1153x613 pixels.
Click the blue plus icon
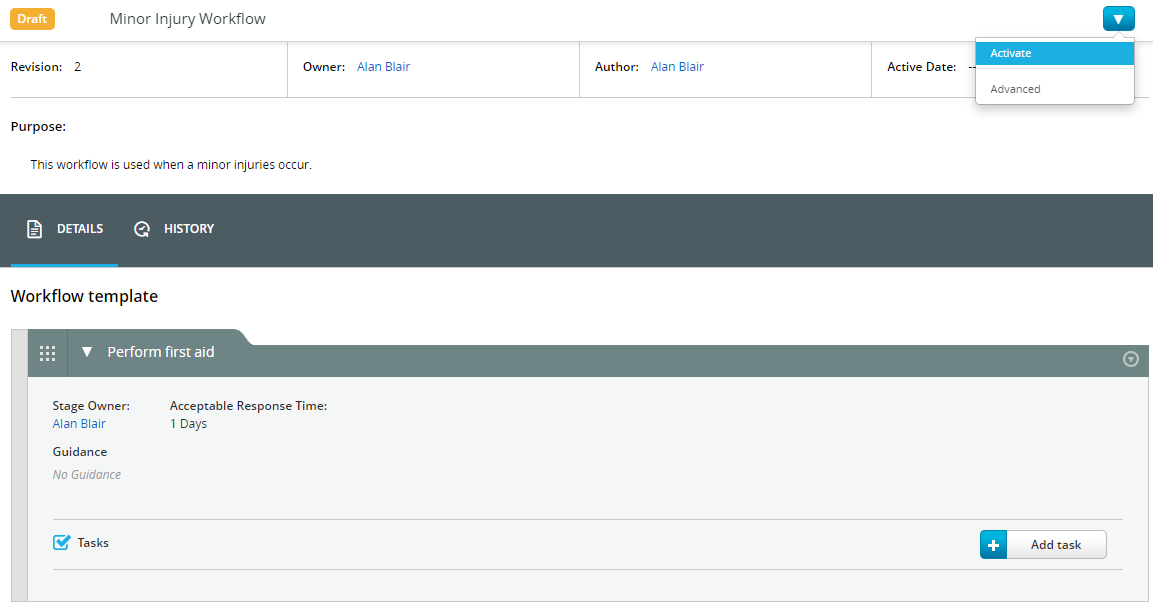(993, 545)
